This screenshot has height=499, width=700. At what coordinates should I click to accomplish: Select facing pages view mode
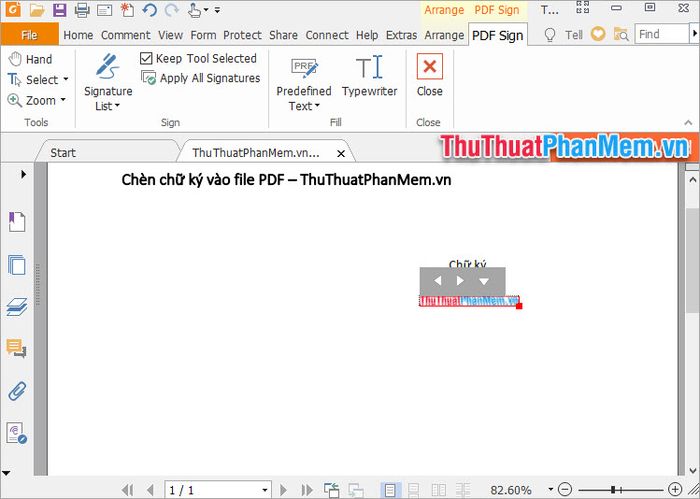tap(439, 490)
